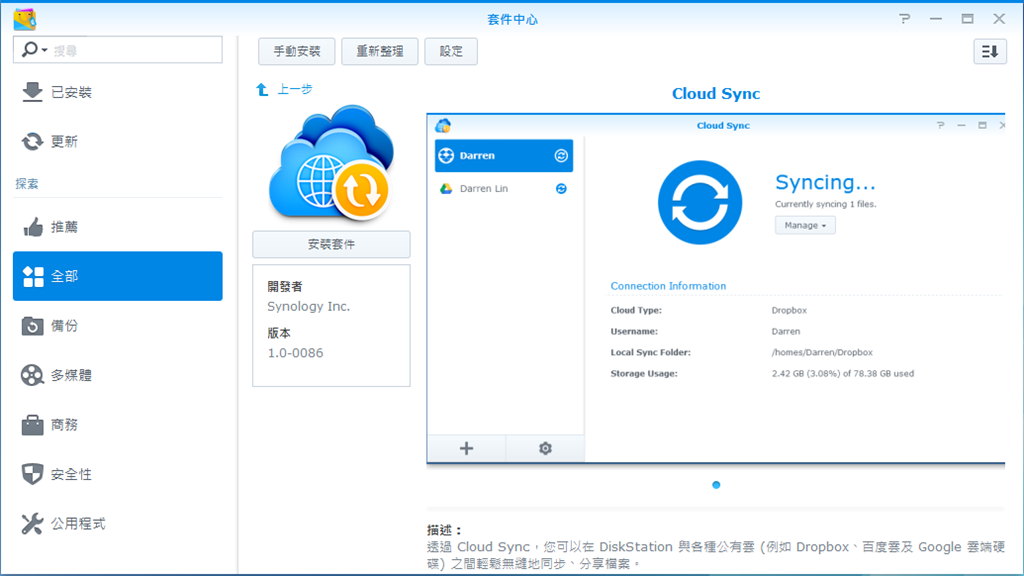The height and width of the screenshot is (576, 1024).
Task: Click the 版本 version label
Action: (279, 333)
